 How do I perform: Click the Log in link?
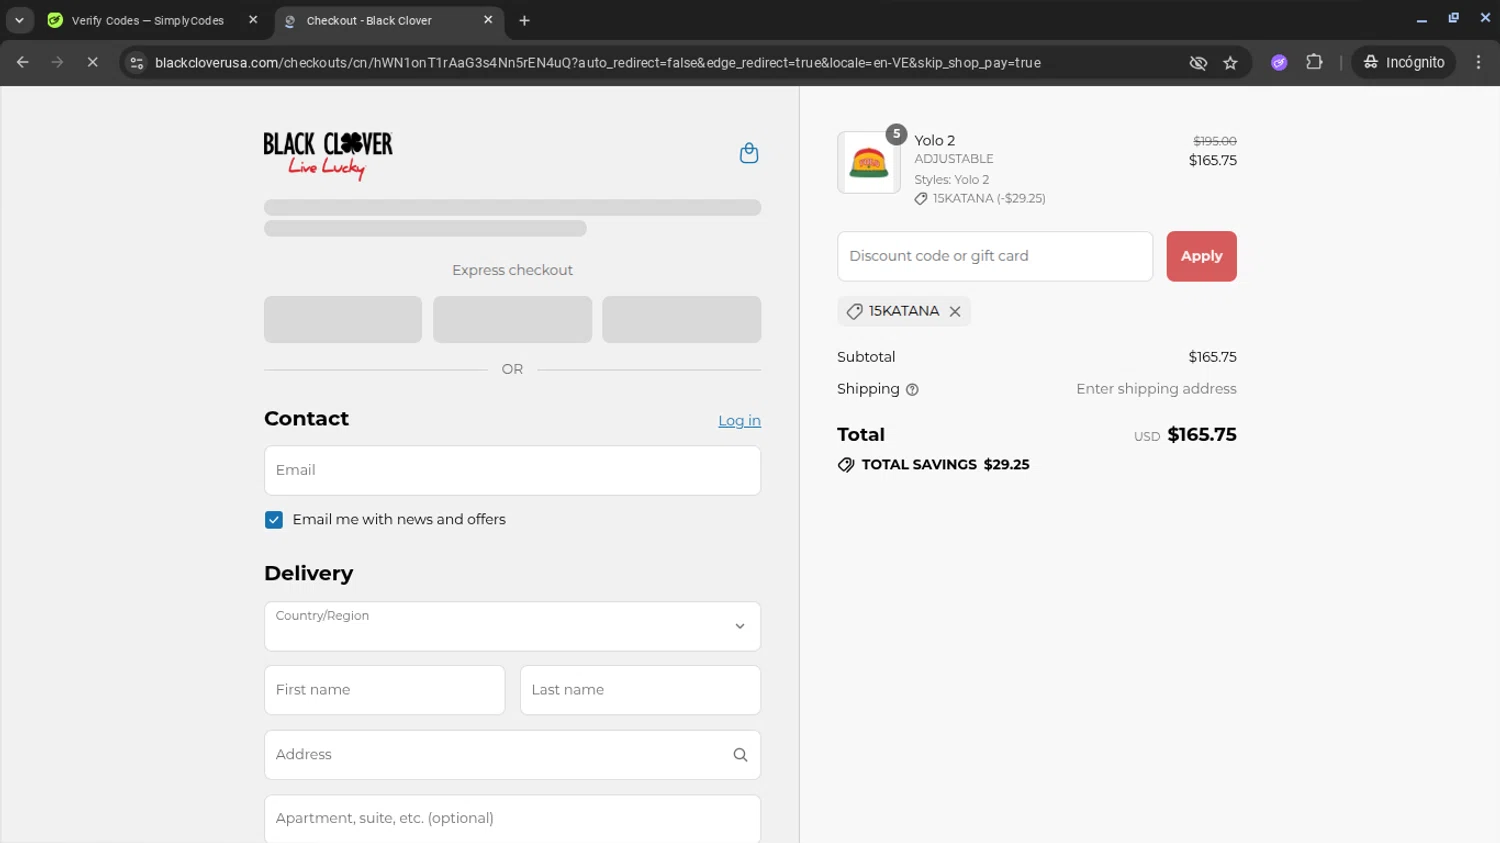point(739,421)
